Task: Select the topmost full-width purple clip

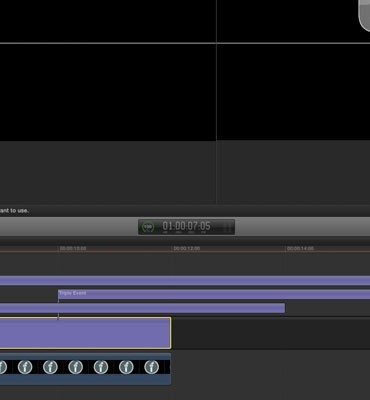Action: tap(185, 281)
